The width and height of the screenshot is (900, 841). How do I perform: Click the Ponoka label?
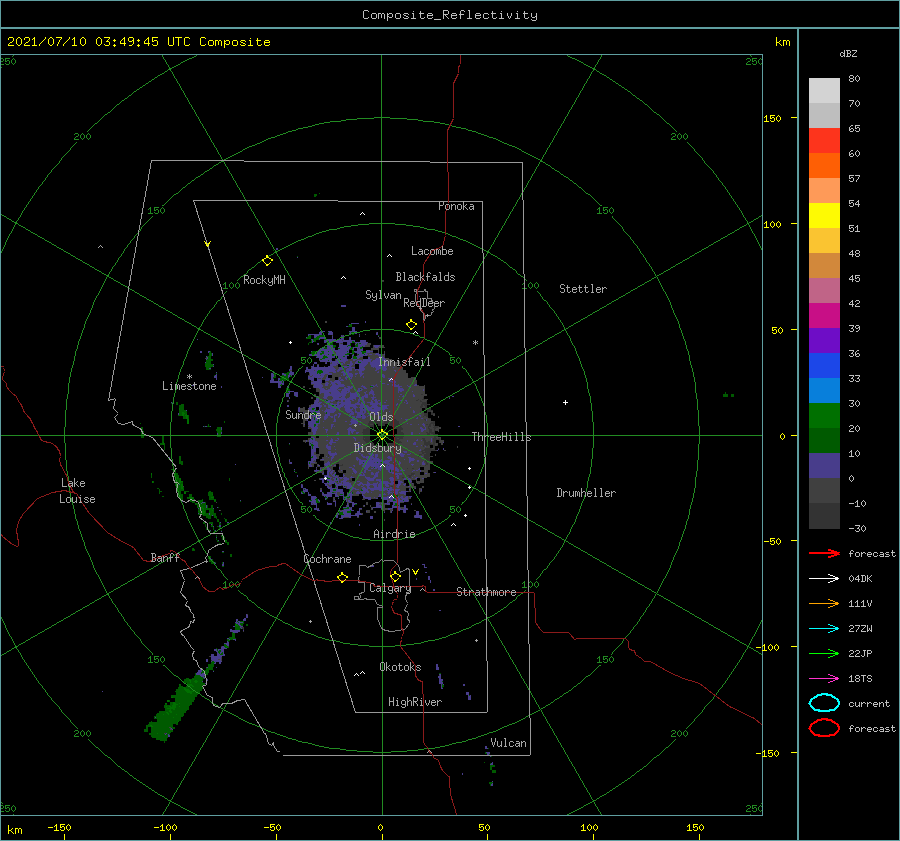[456, 206]
